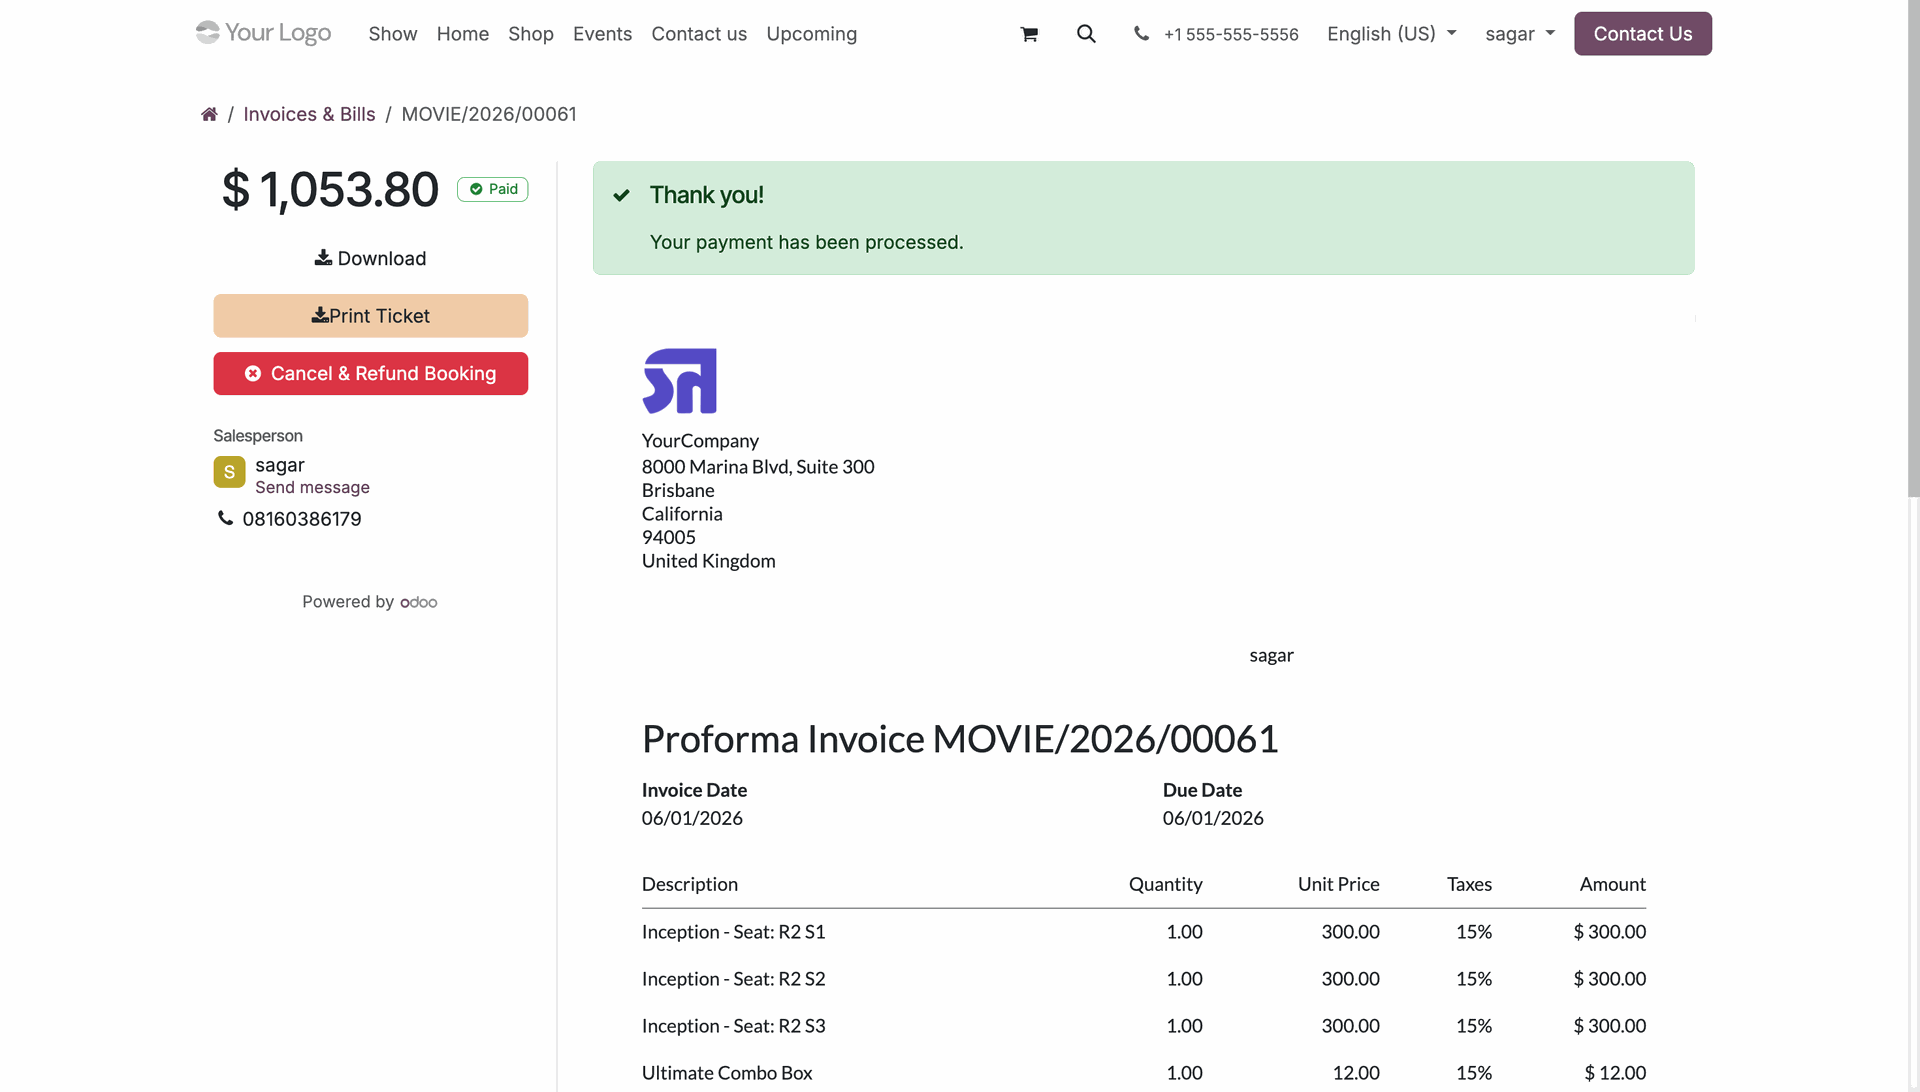Open the Upcoming menu item

[x=811, y=34]
